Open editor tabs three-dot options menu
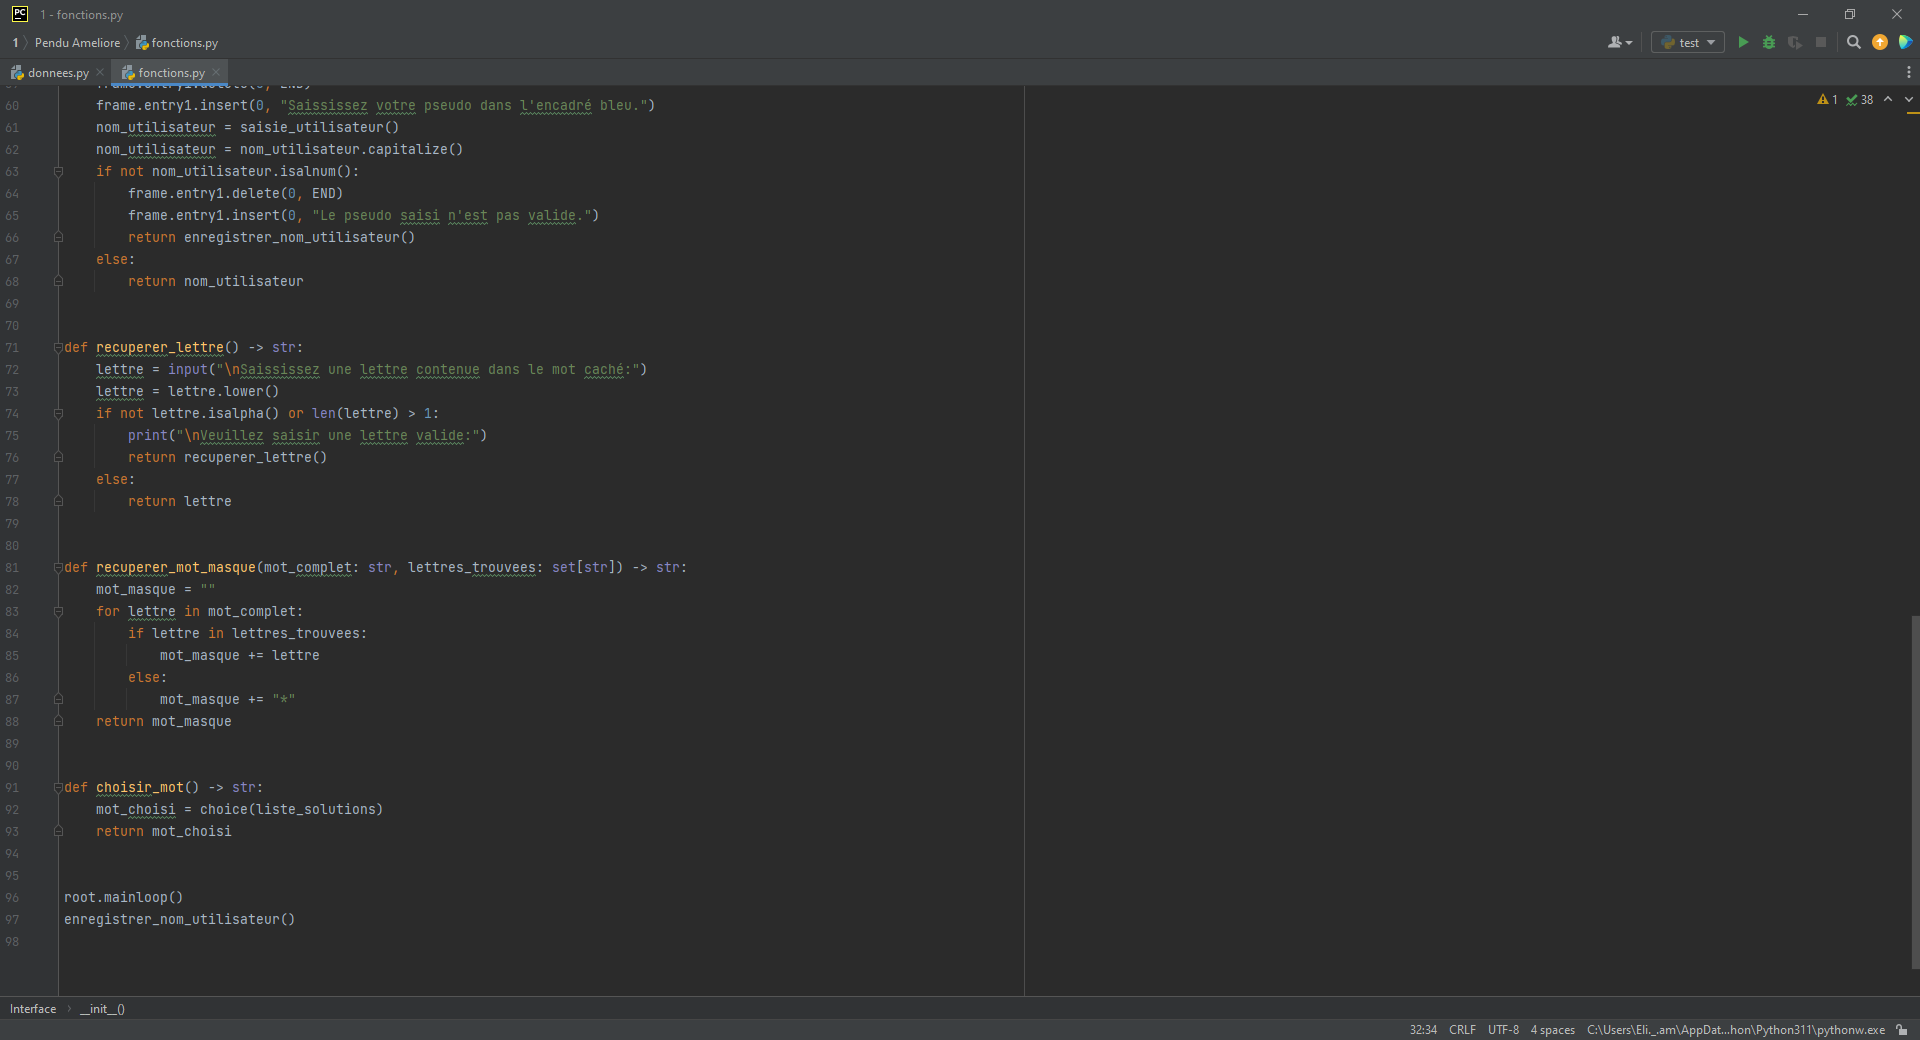This screenshot has width=1920, height=1040. (x=1908, y=72)
